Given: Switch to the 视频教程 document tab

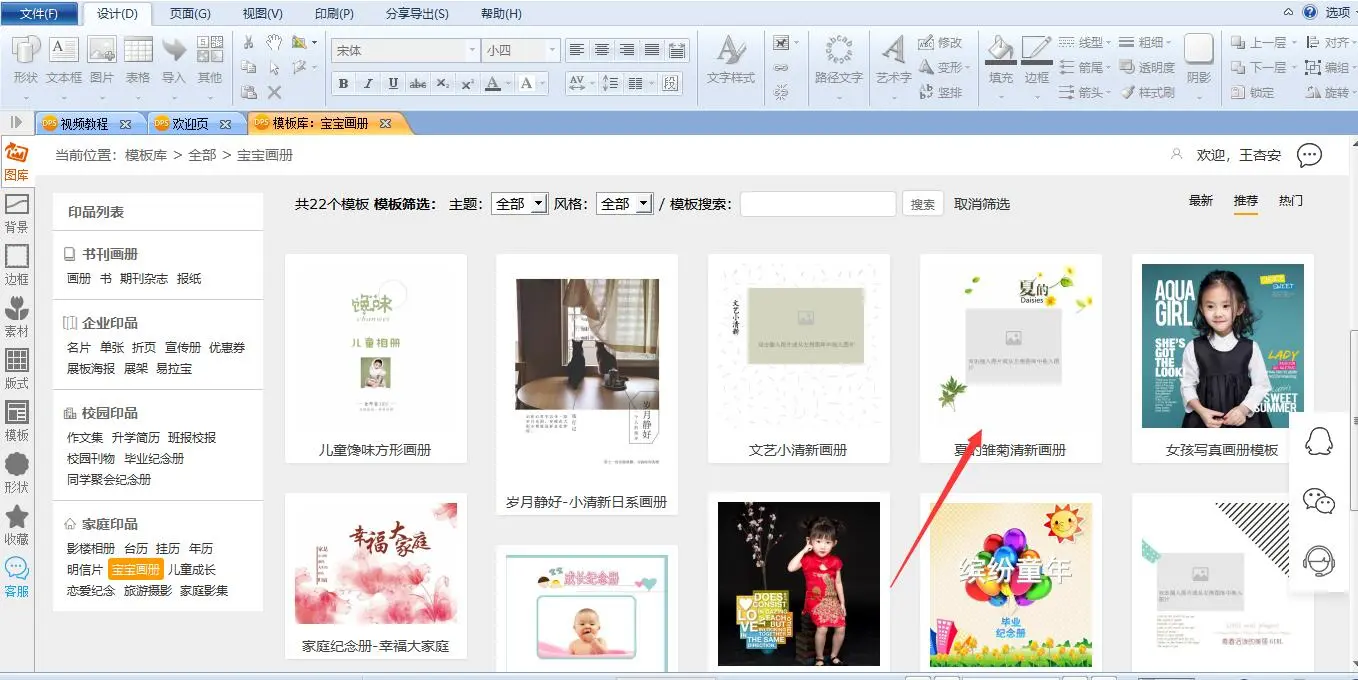Looking at the screenshot, I should [84, 124].
